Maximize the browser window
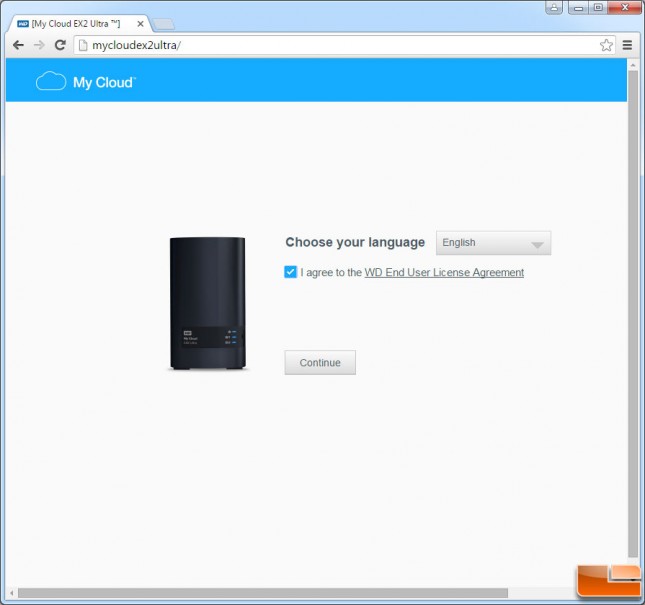 tap(598, 7)
